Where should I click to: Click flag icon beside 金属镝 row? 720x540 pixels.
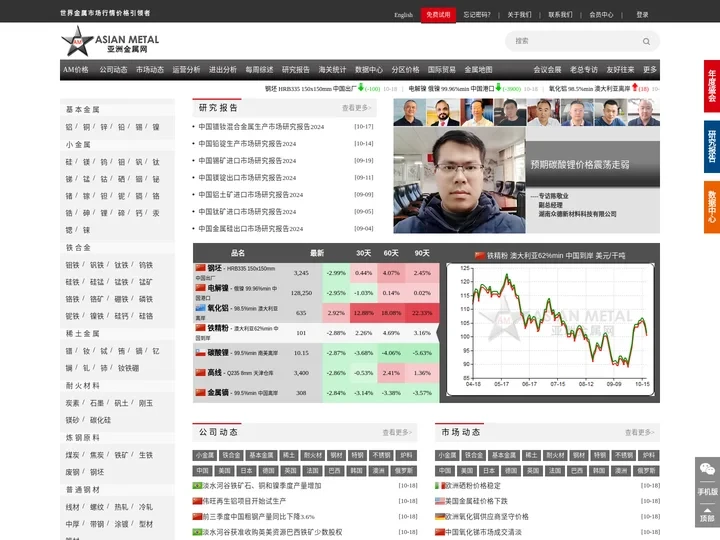click(x=200, y=393)
